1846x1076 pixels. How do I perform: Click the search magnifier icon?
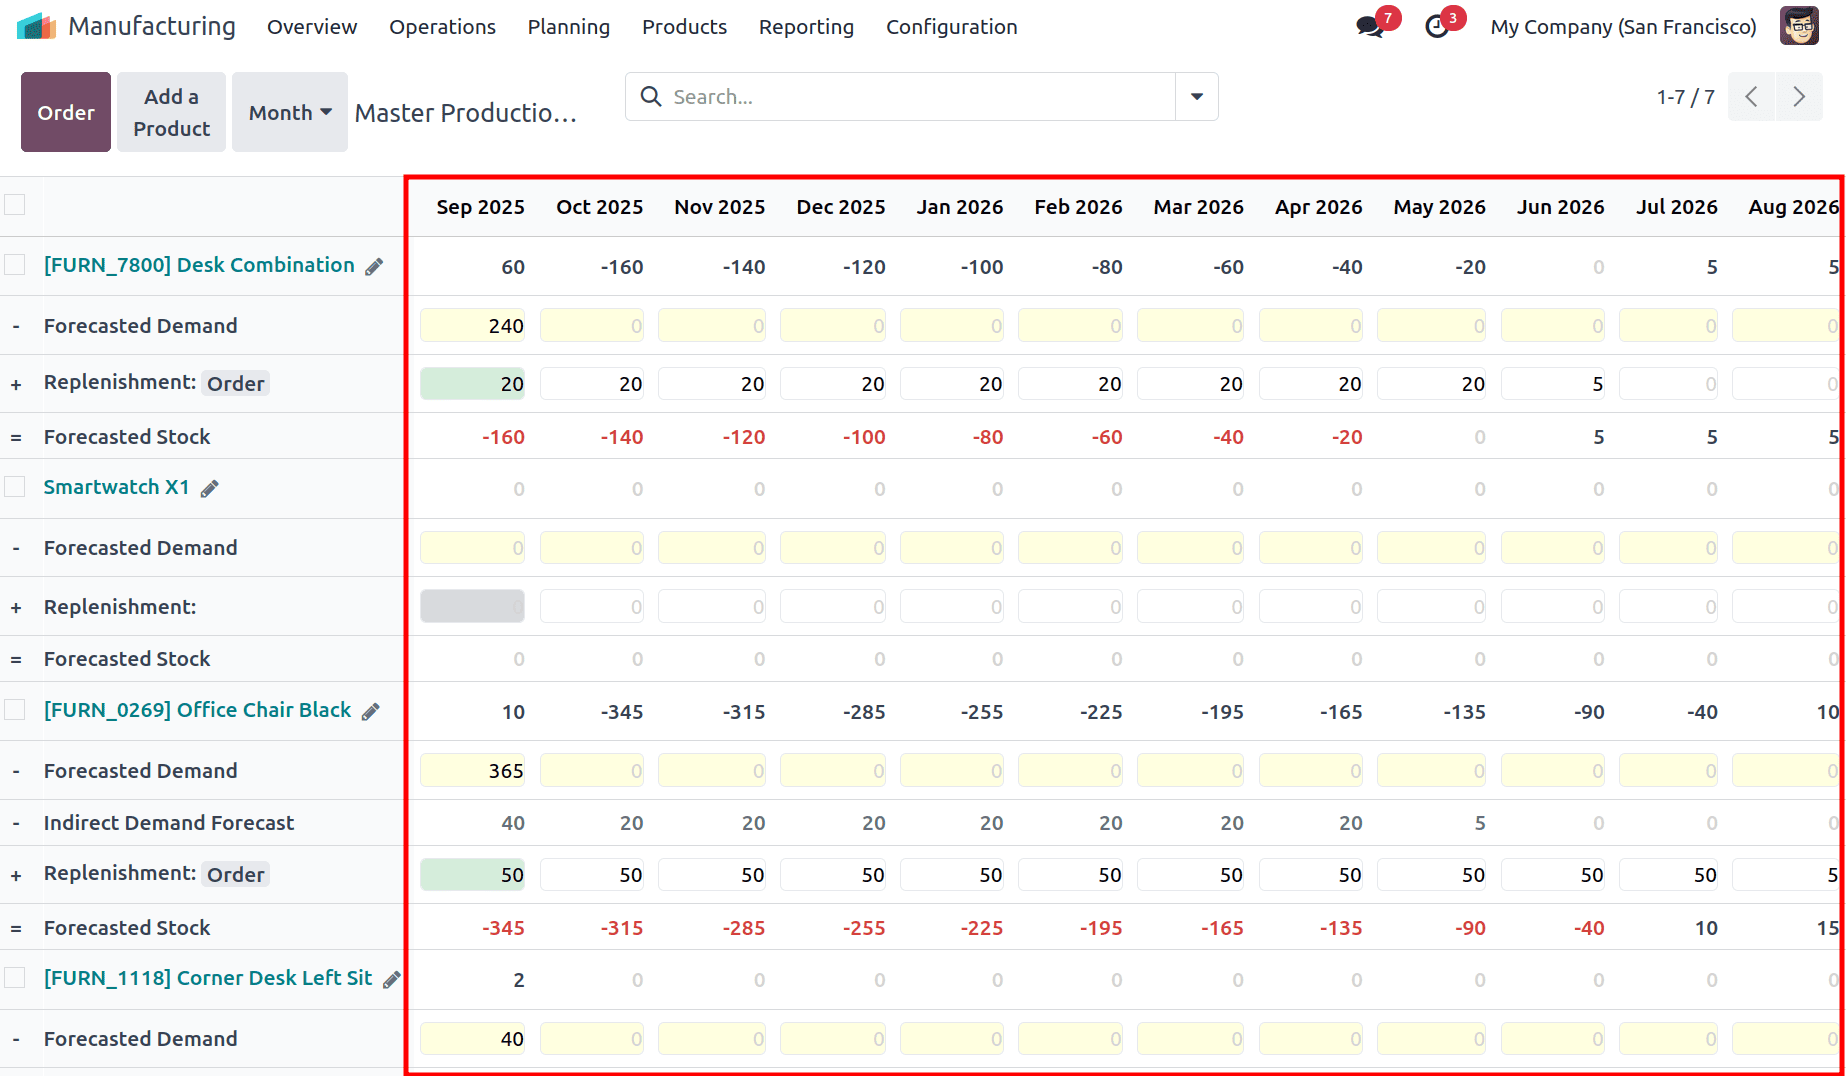(650, 96)
